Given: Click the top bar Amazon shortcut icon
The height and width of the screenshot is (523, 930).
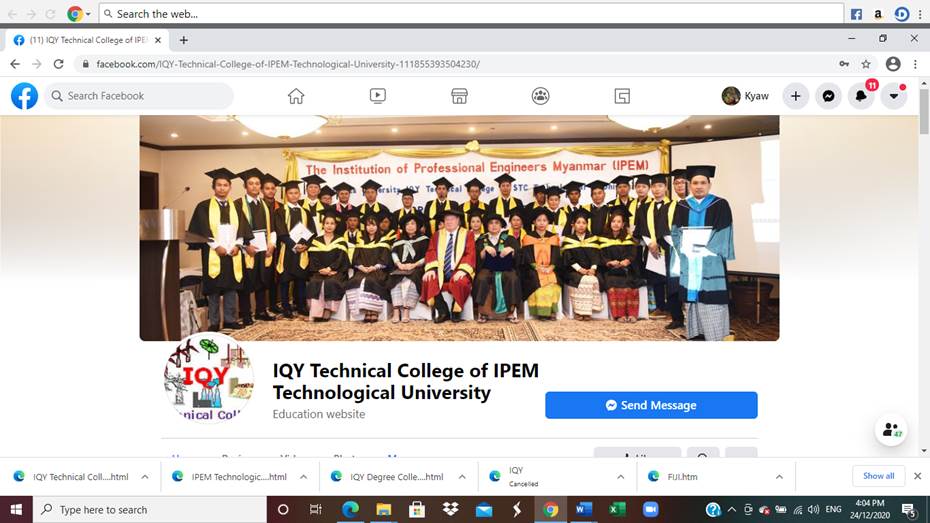Looking at the screenshot, I should coord(878,14).
